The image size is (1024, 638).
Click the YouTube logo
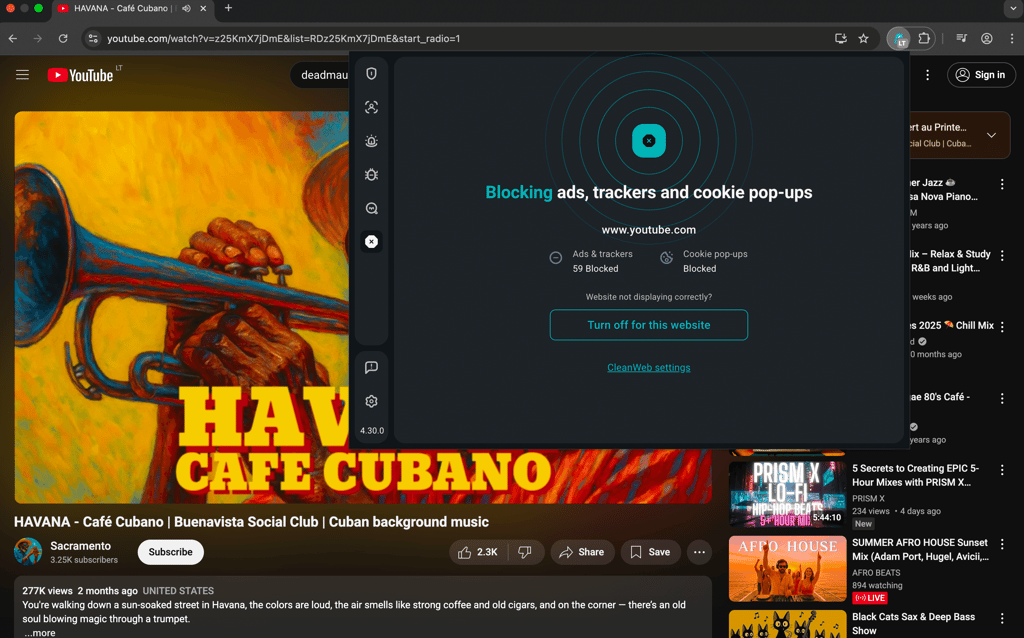click(80, 75)
